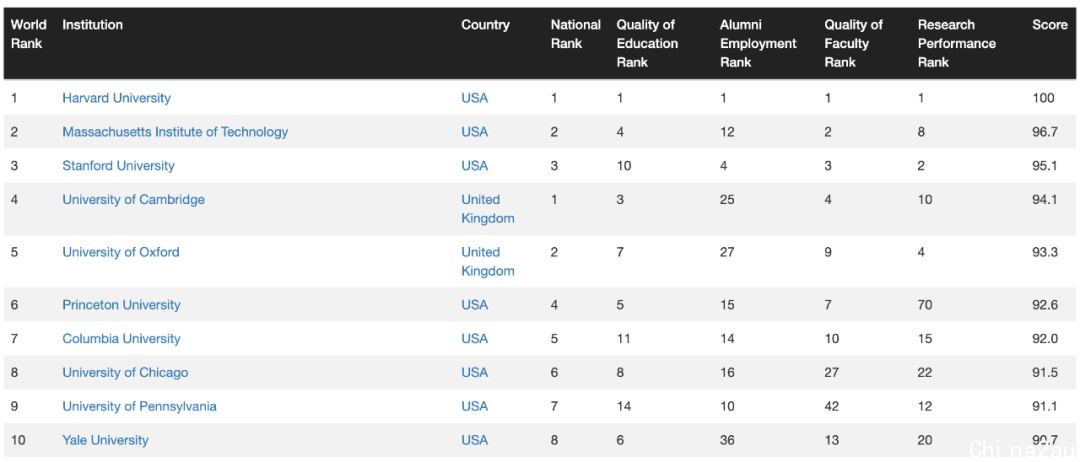Select the University of Pennsylvania link

click(139, 406)
